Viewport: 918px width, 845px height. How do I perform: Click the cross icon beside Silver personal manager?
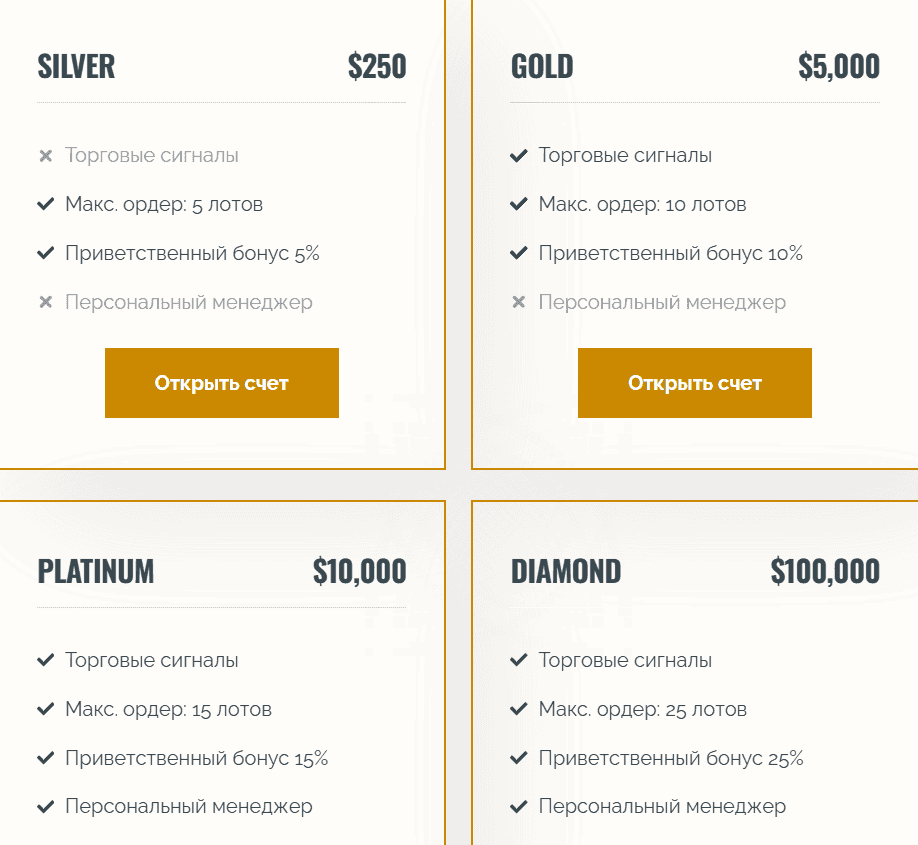point(45,302)
